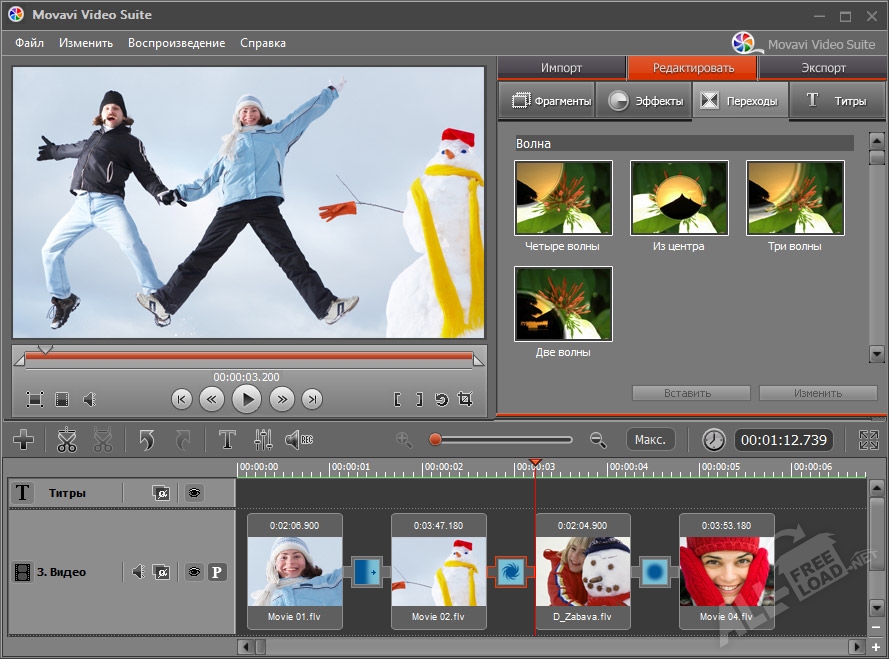The height and width of the screenshot is (659, 889).
Task: Open the Эффекты panel tab
Action: click(x=646, y=101)
